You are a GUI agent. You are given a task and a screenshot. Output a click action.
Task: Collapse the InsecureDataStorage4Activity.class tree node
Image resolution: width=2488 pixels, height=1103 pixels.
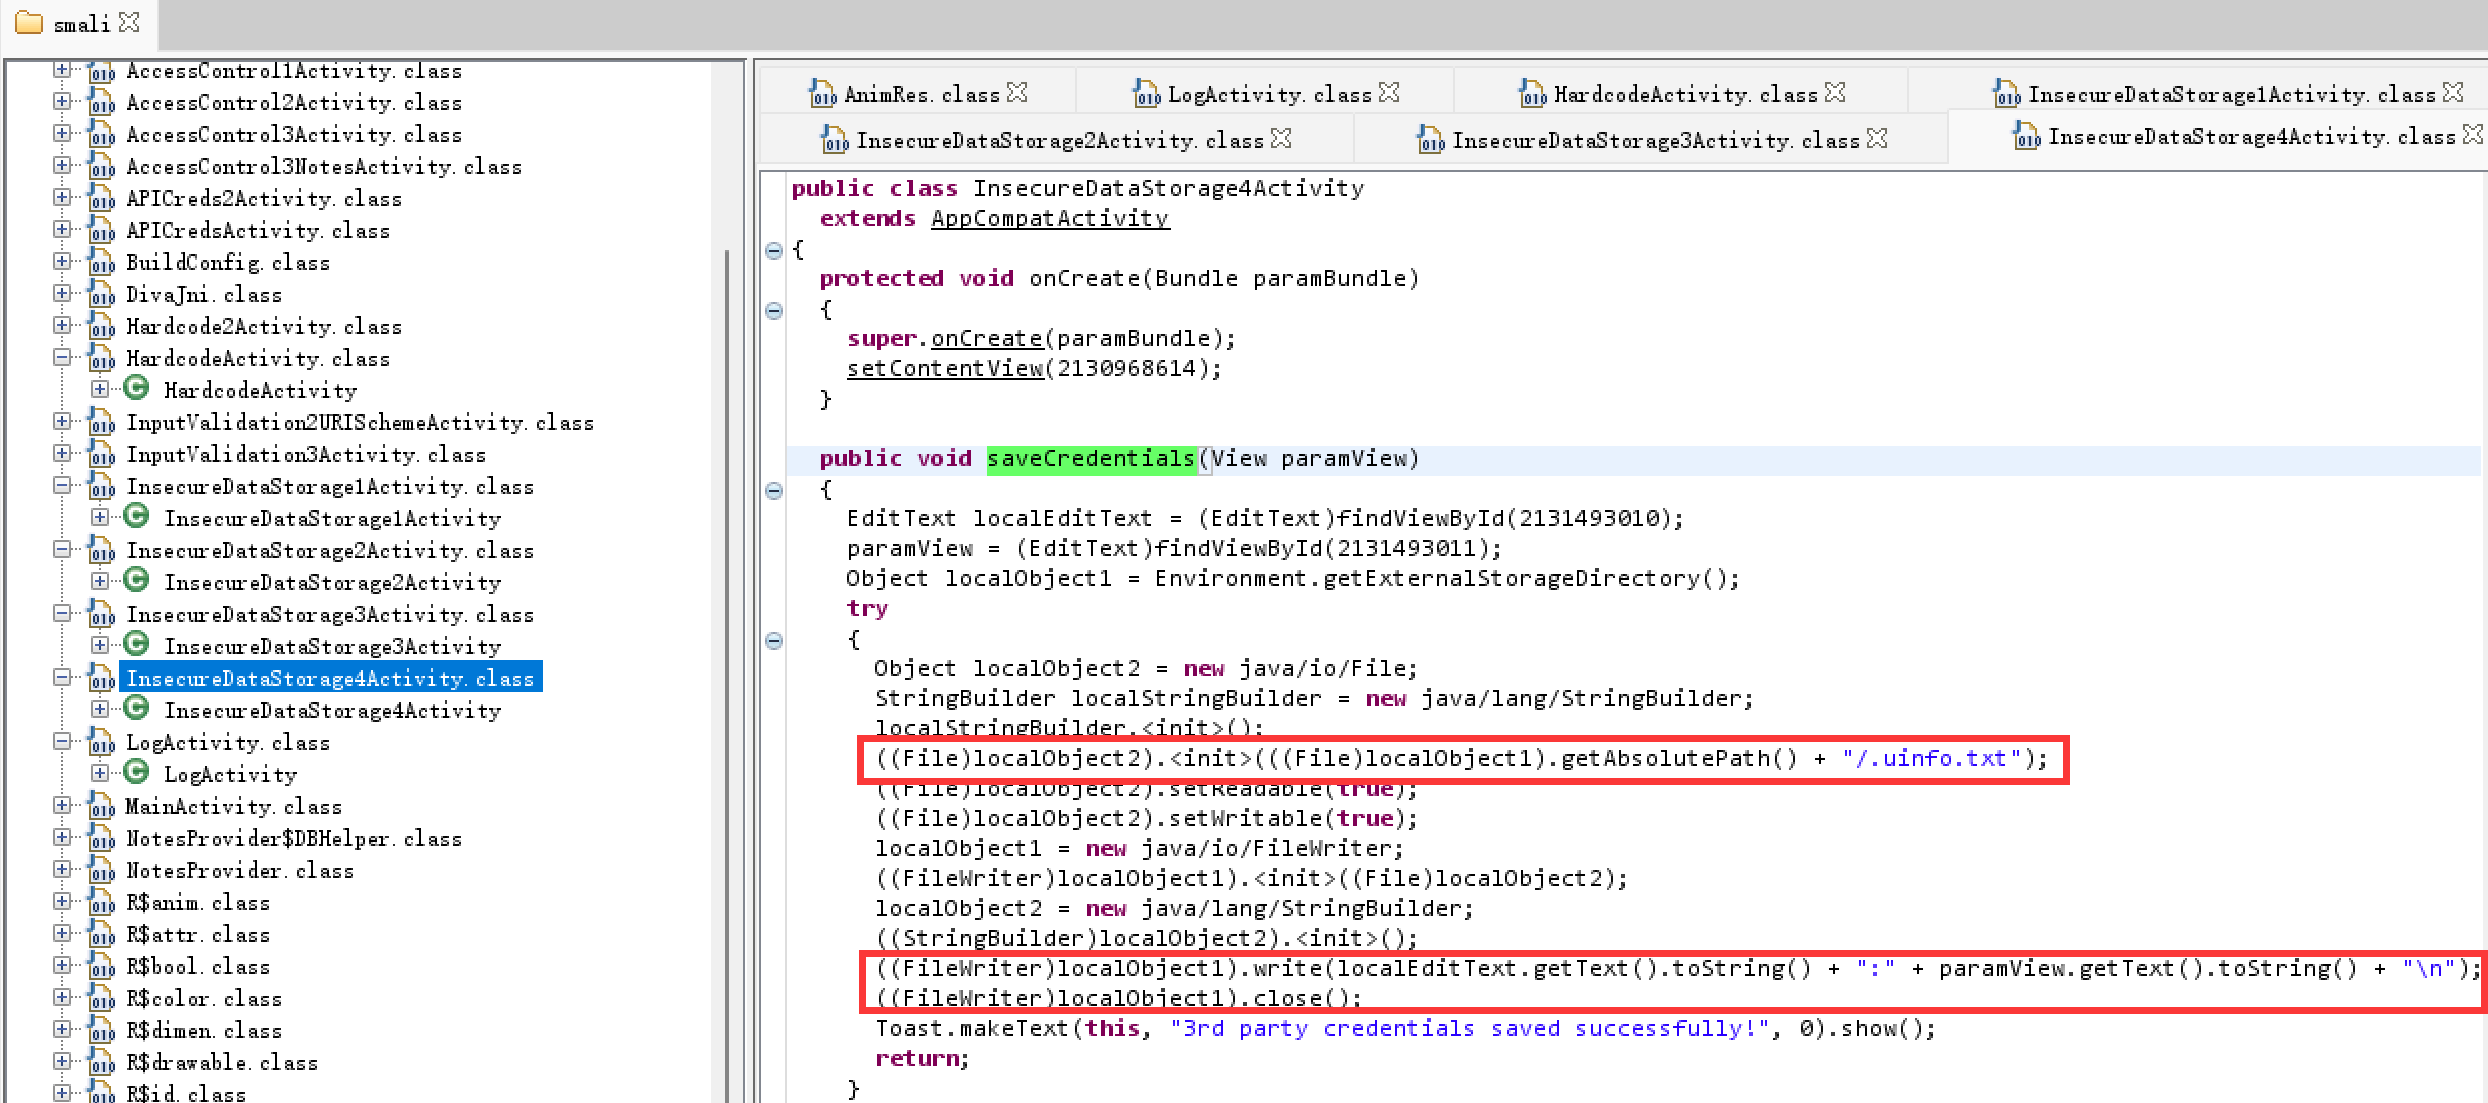[x=62, y=677]
